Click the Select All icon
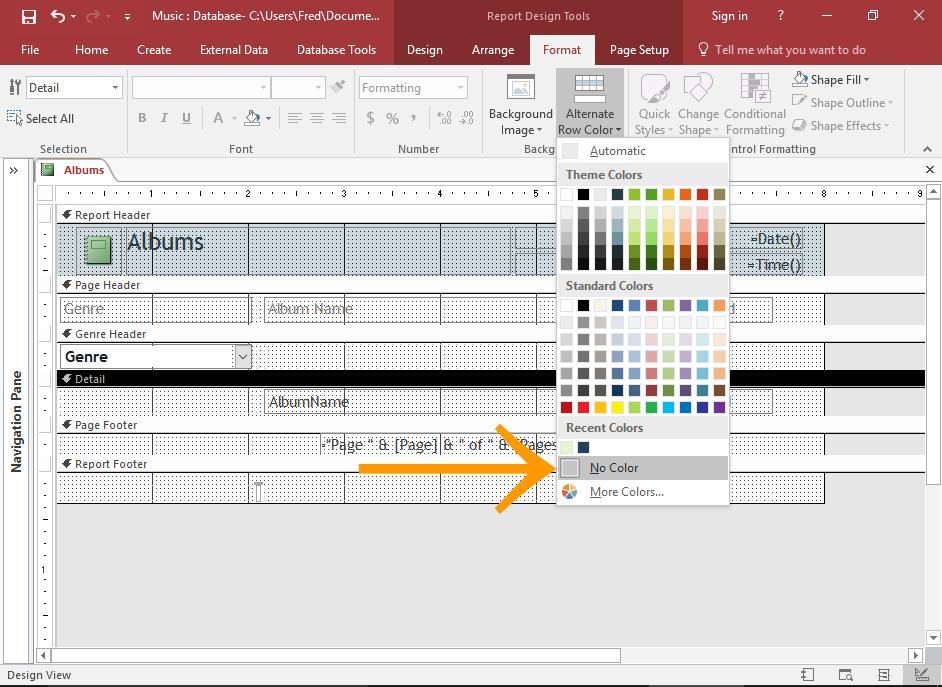Viewport: 942px width, 687px height. 41,118
